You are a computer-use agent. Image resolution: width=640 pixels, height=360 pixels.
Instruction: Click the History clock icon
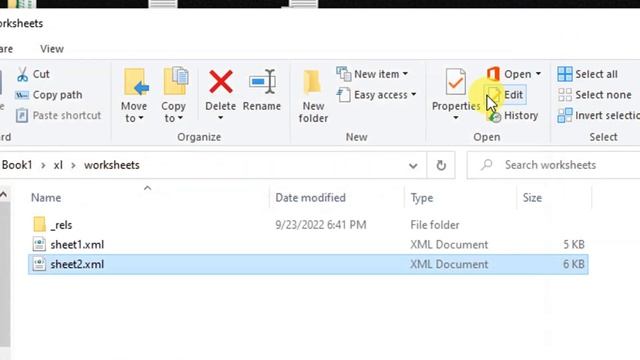coord(495,117)
